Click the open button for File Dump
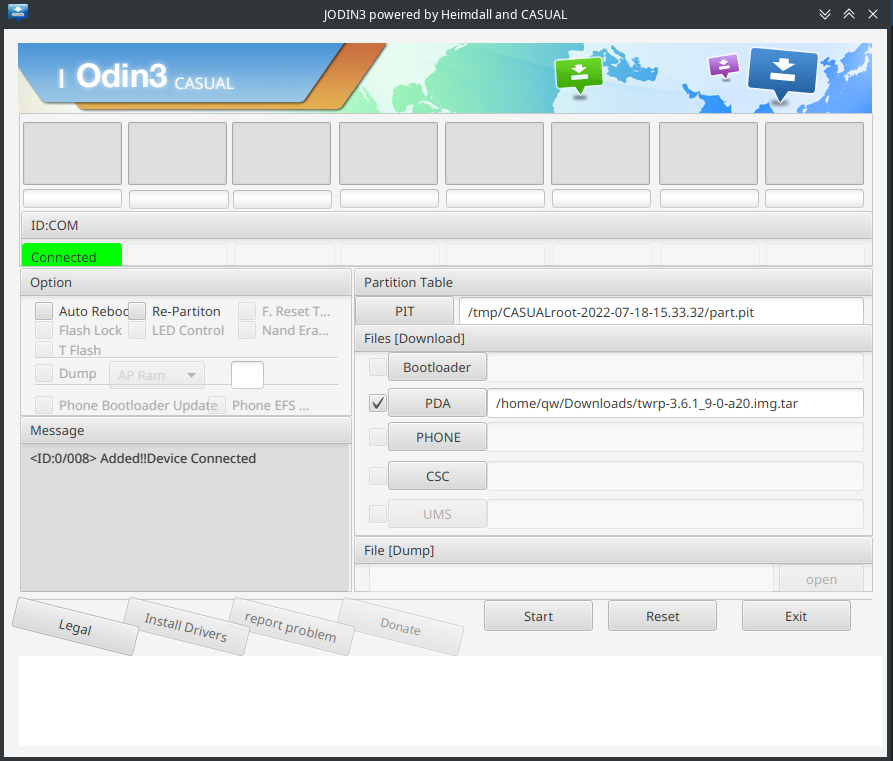893x761 pixels. [x=821, y=579]
